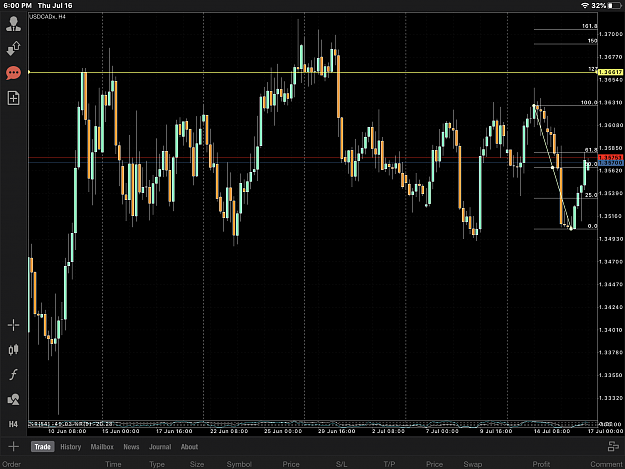The width and height of the screenshot is (625, 469).
Task: Select the crosshair cursor tool
Action: 14,325
